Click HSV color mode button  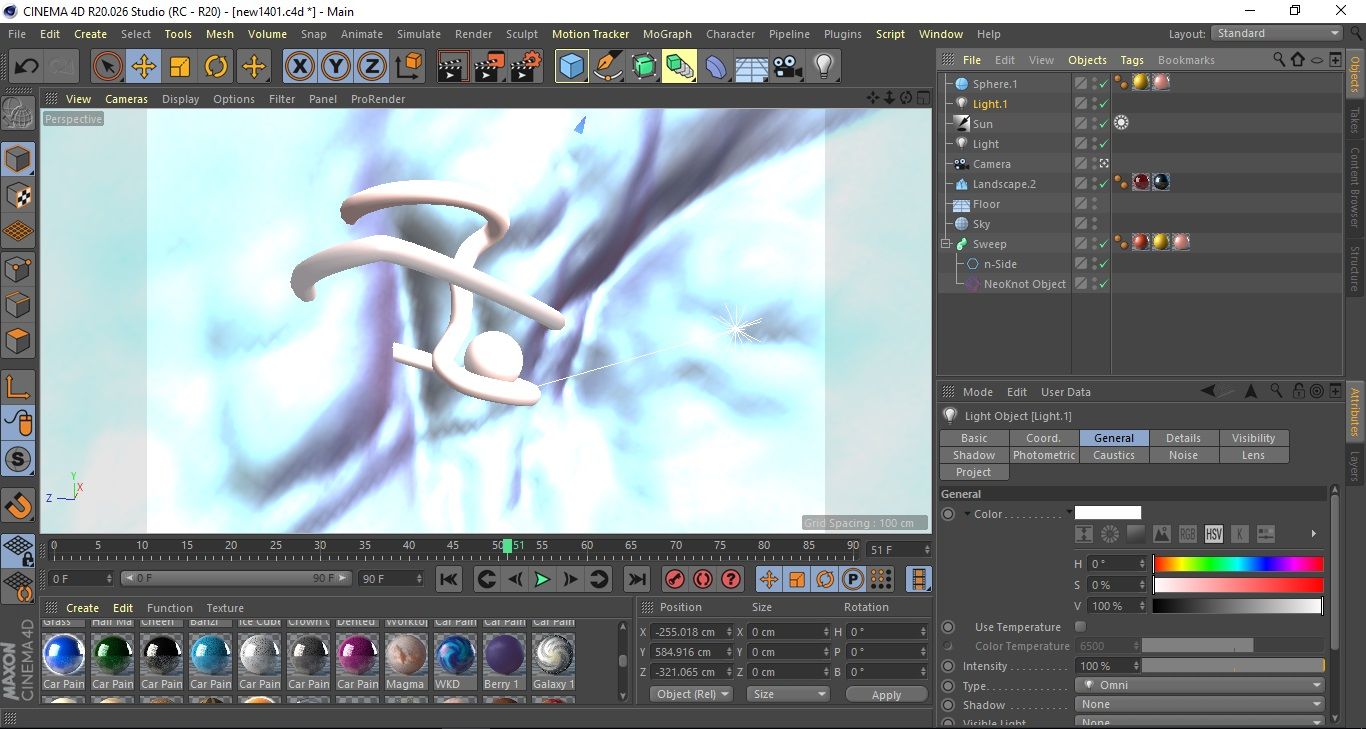coord(1213,534)
